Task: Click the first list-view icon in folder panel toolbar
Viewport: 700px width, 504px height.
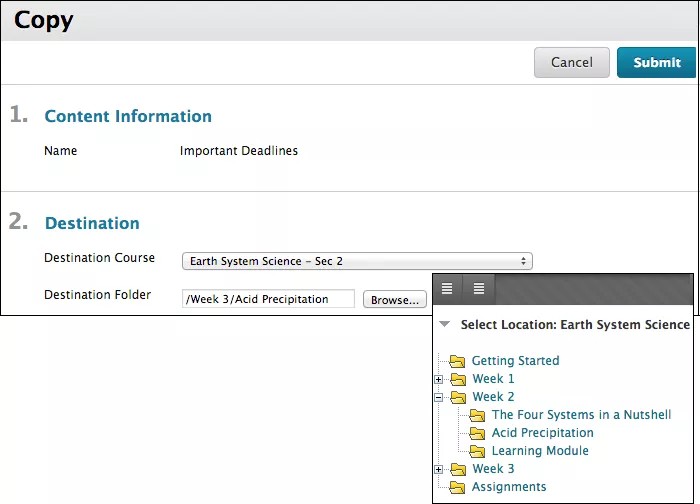Action: [447, 288]
